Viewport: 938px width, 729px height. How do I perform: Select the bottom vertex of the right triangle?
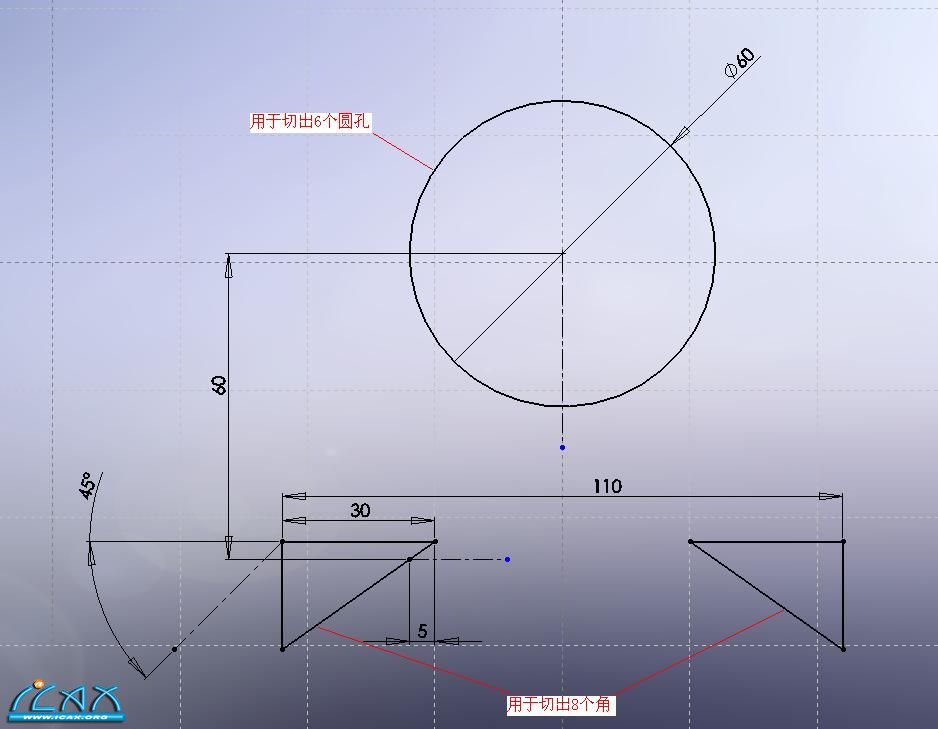click(843, 649)
